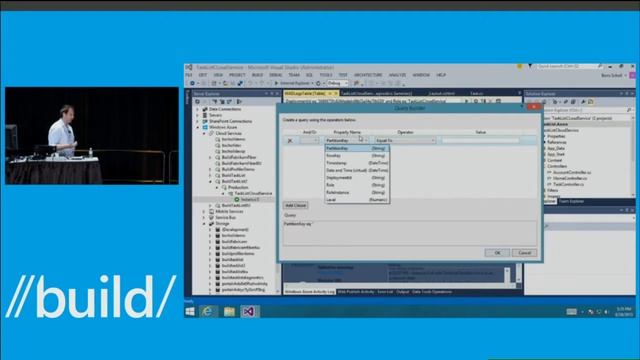Choose RowKey from the property list
640x360 pixels.
[x=357, y=156]
